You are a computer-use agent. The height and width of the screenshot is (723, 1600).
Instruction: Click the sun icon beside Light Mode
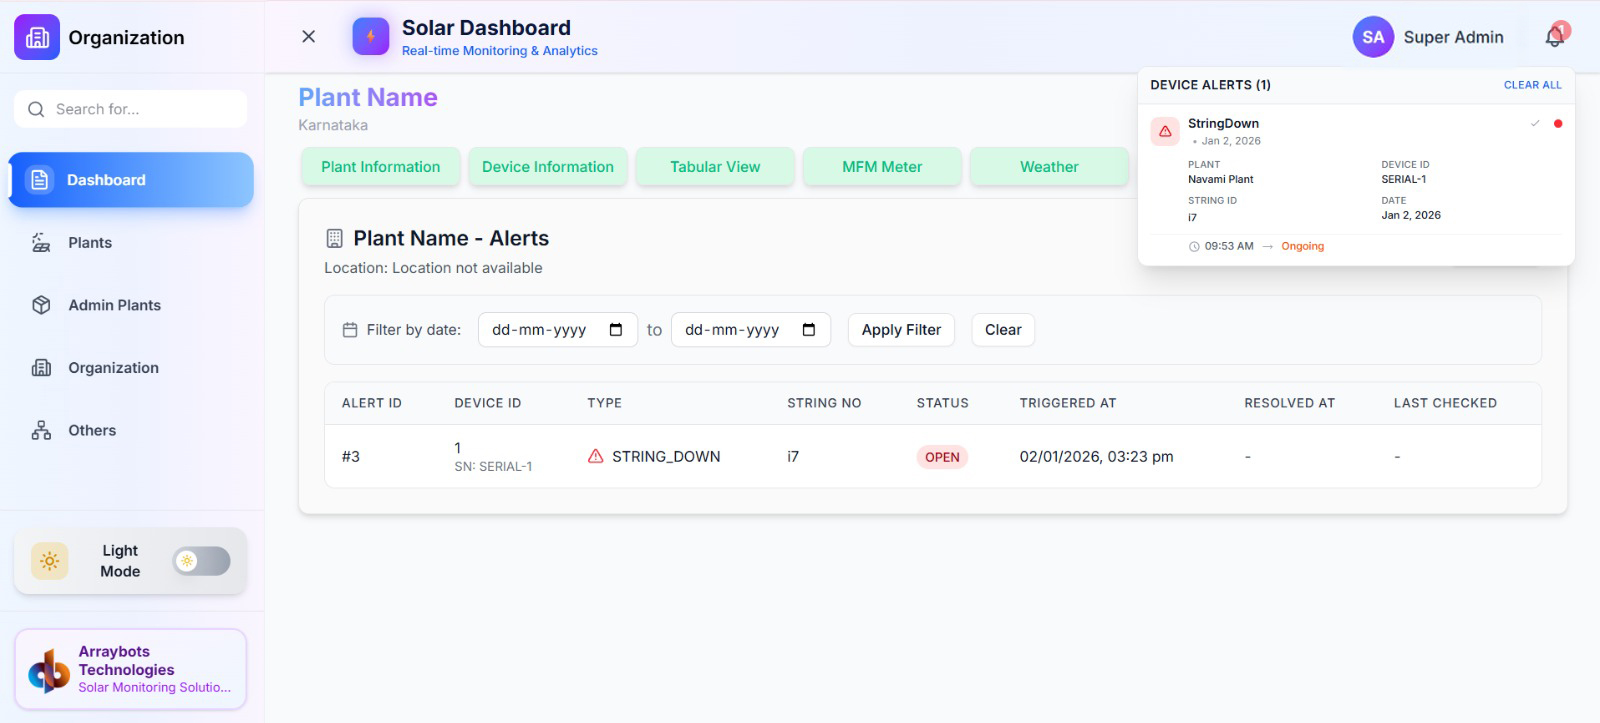(49, 561)
